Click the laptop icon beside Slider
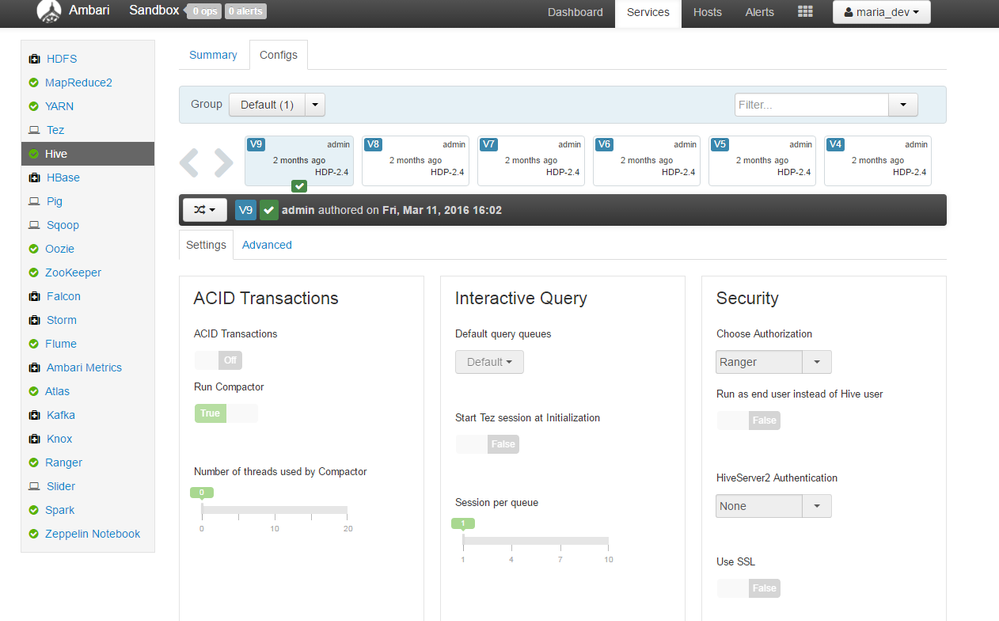 coord(34,486)
